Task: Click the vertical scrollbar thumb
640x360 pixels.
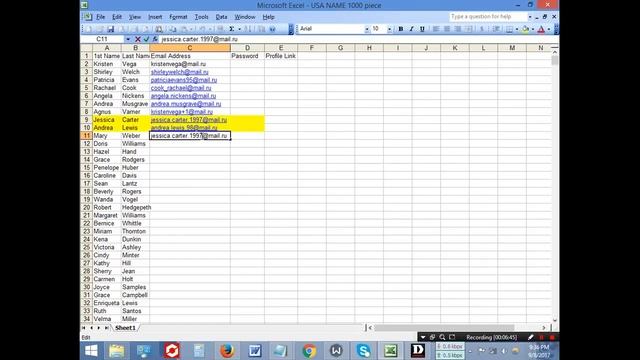Action: pyautogui.click(x=554, y=60)
